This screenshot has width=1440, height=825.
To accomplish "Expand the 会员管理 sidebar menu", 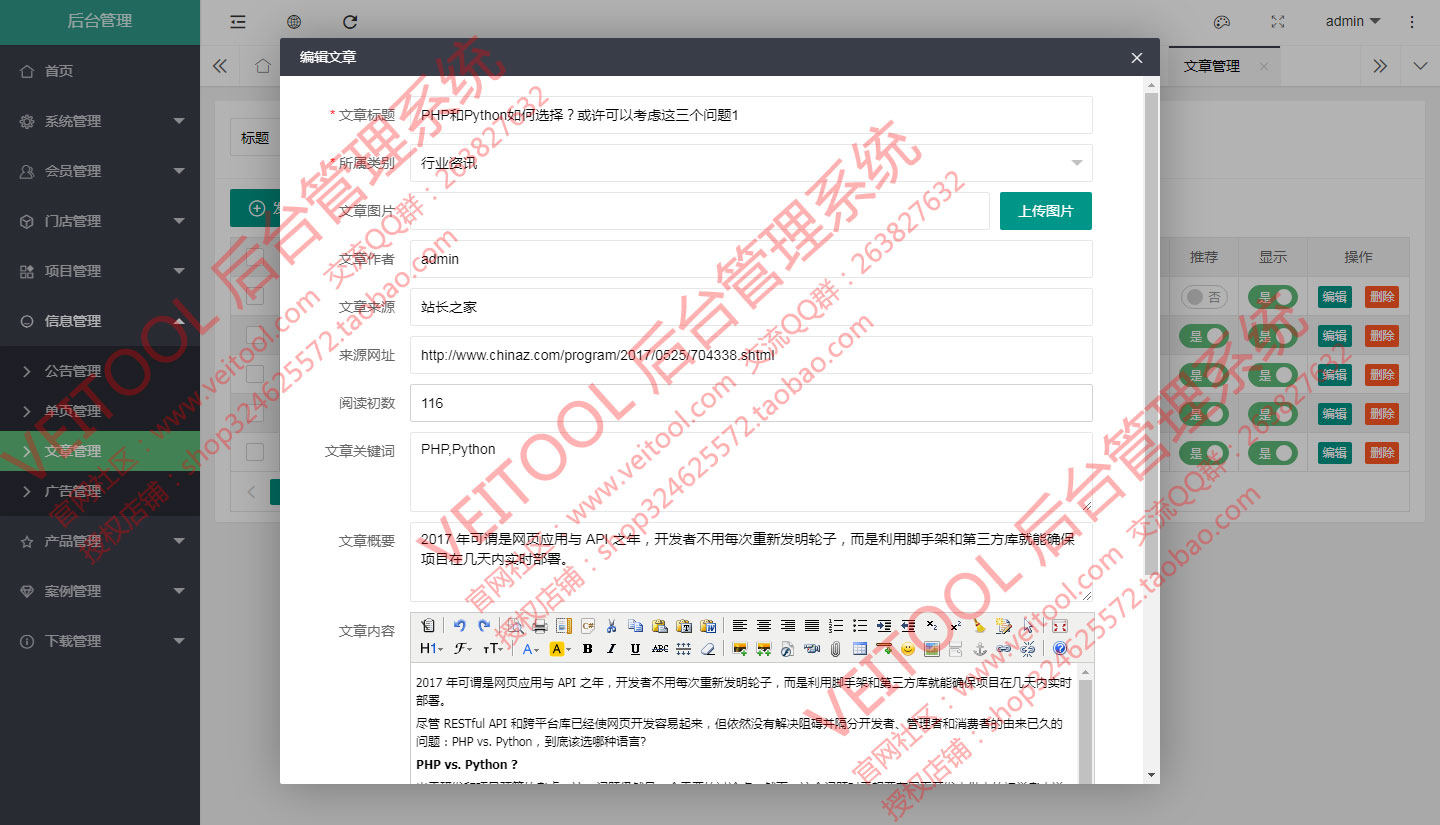I will click(x=100, y=171).
